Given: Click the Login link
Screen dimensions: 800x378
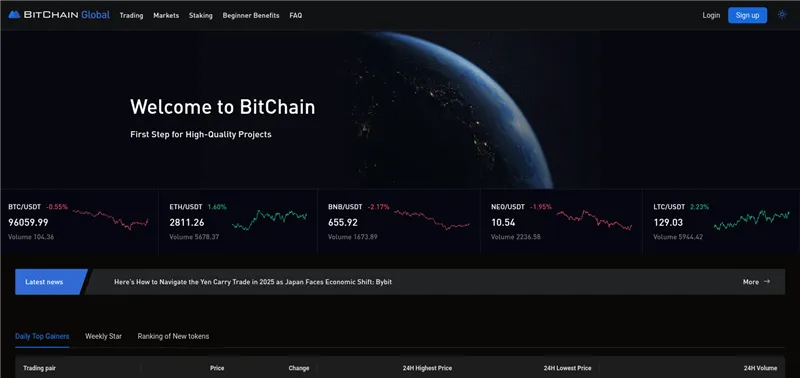Looking at the screenshot, I should pyautogui.click(x=711, y=15).
